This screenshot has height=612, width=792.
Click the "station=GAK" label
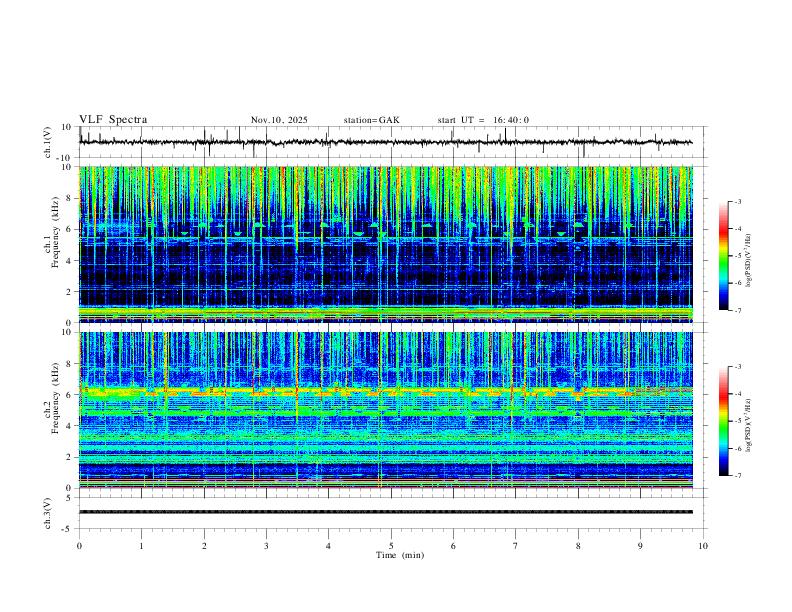pos(372,120)
